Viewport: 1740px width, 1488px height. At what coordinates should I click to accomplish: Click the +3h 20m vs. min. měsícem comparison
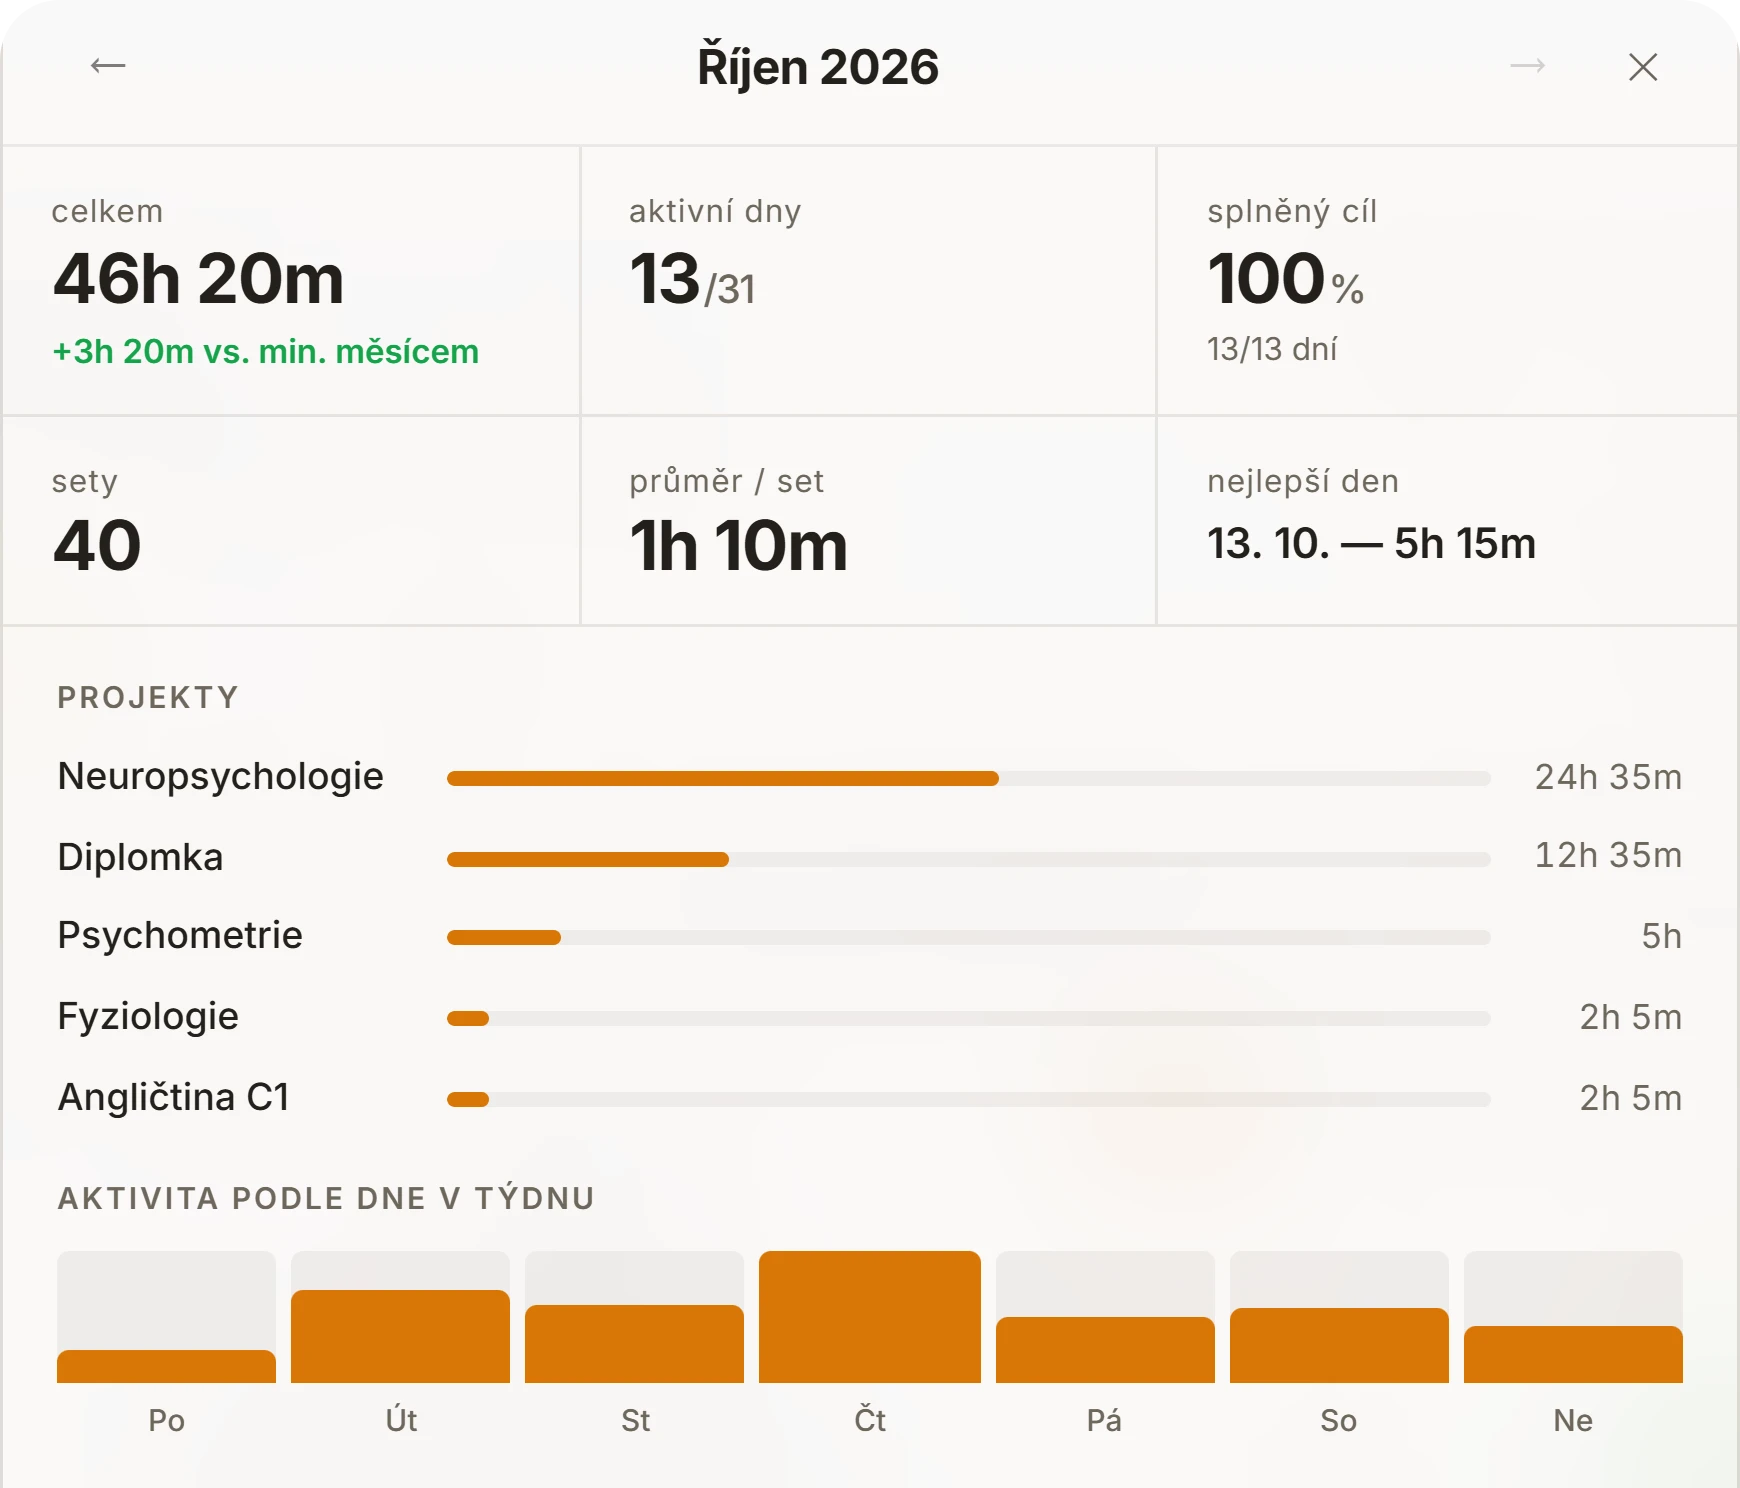[266, 351]
